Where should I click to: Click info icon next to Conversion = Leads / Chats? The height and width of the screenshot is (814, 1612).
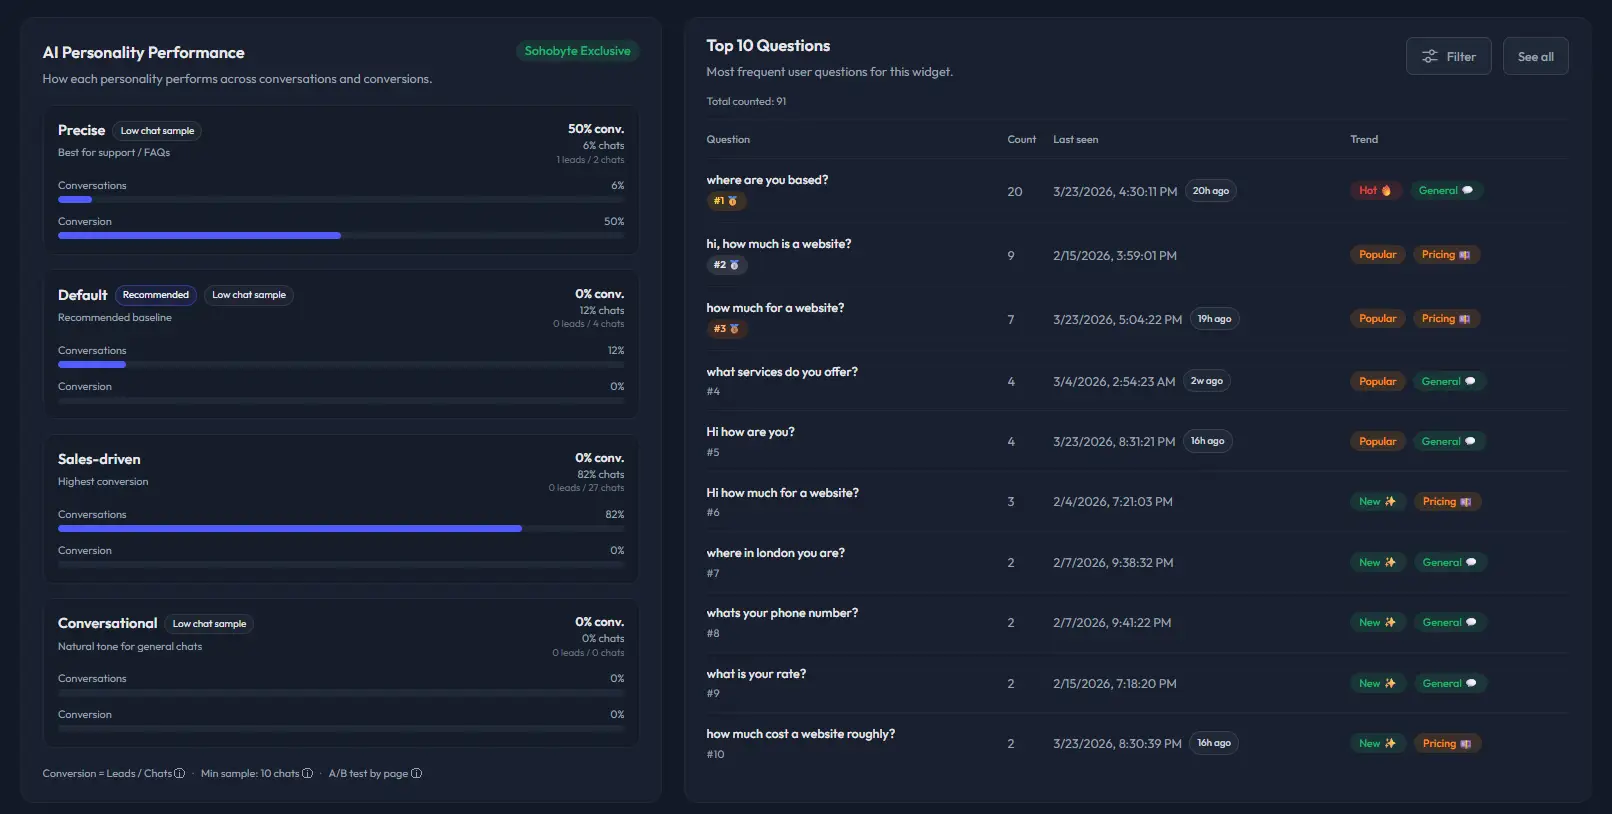[180, 773]
